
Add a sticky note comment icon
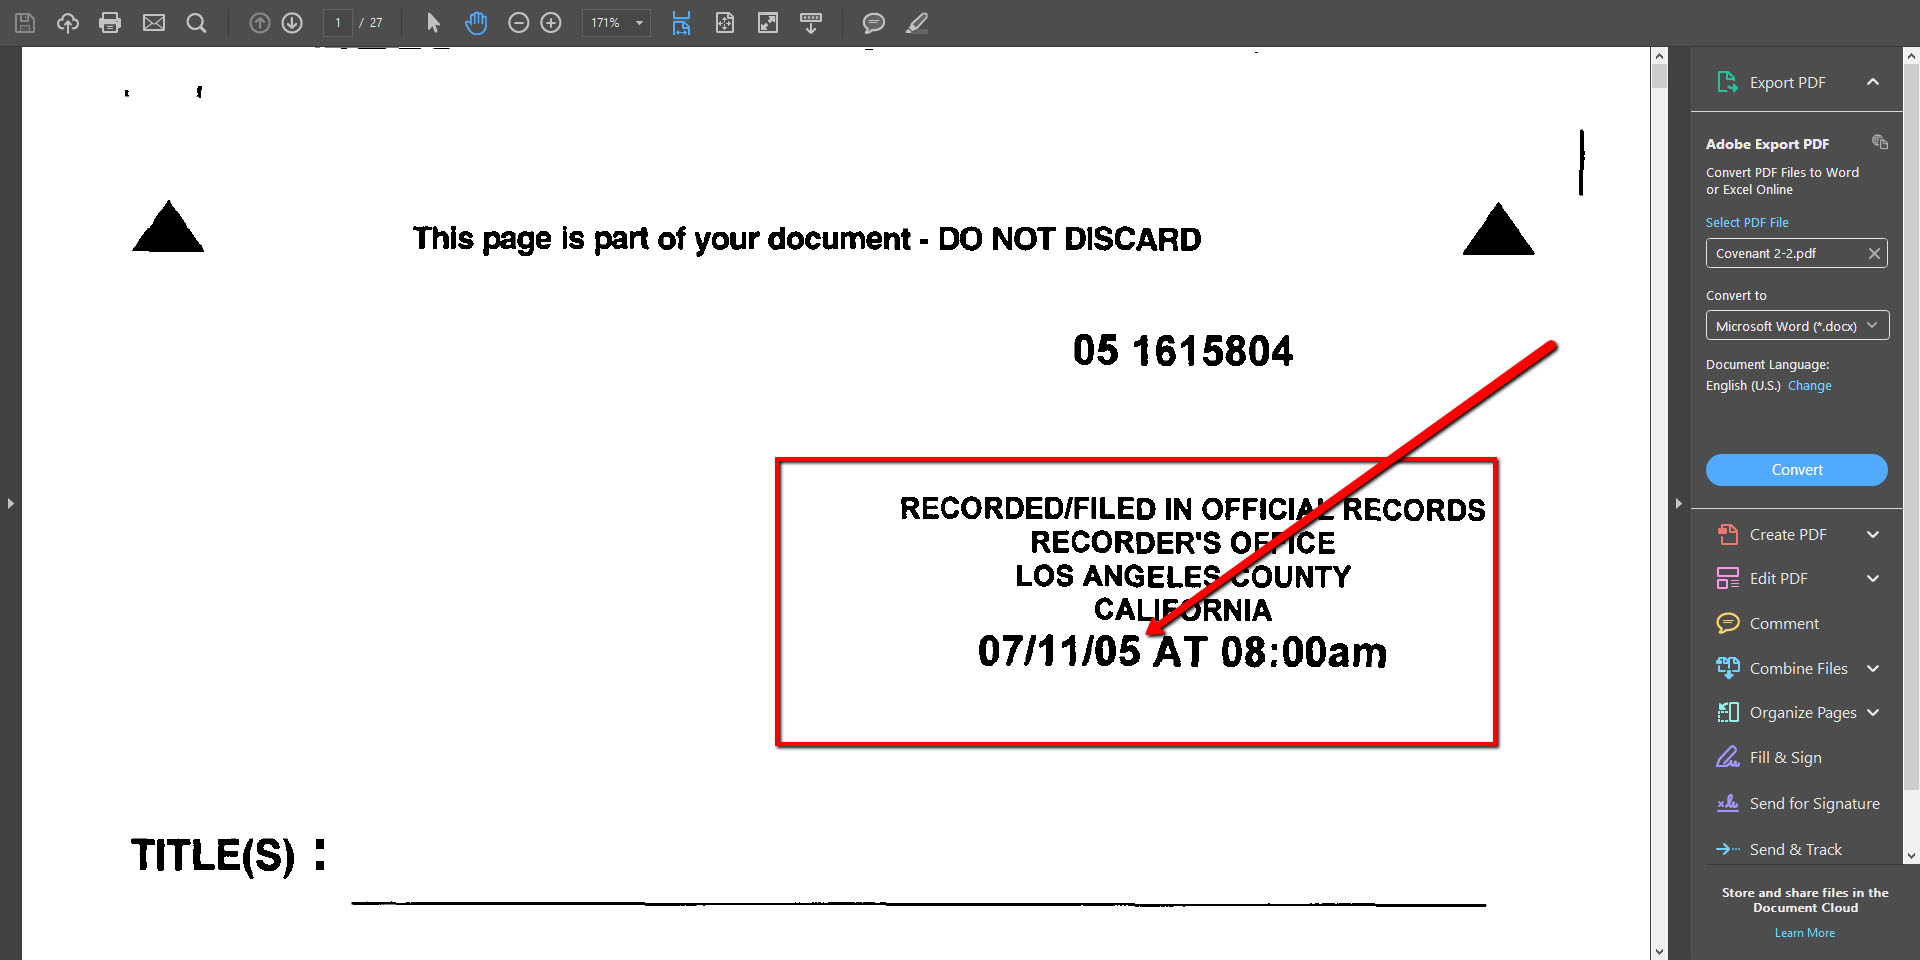(x=873, y=23)
